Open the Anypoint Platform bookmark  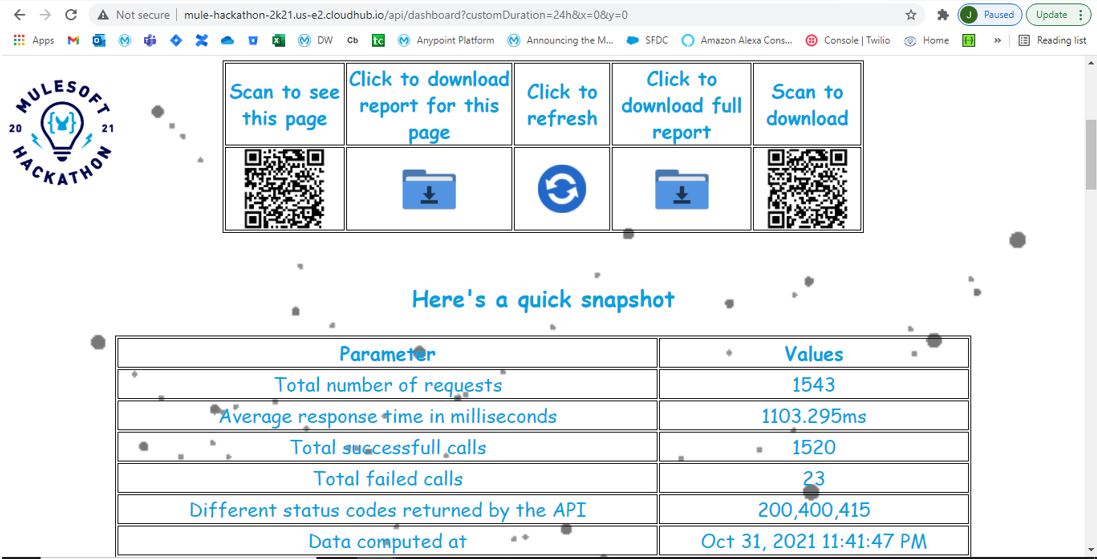click(446, 41)
